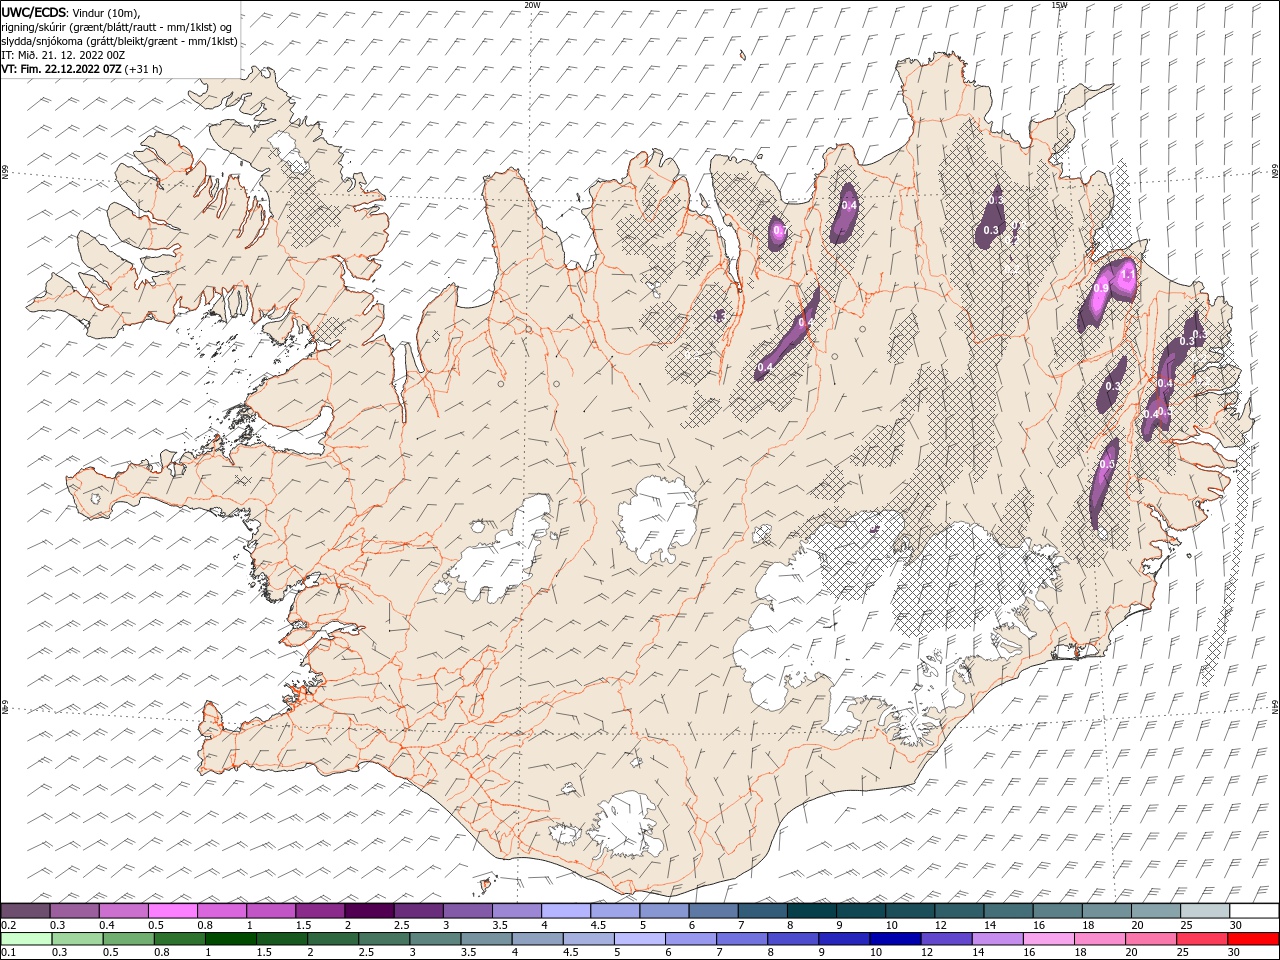Pick the upper-scale swatch labelled 3
Viewport: 1280px width, 960px height.
pyautogui.click(x=467, y=911)
